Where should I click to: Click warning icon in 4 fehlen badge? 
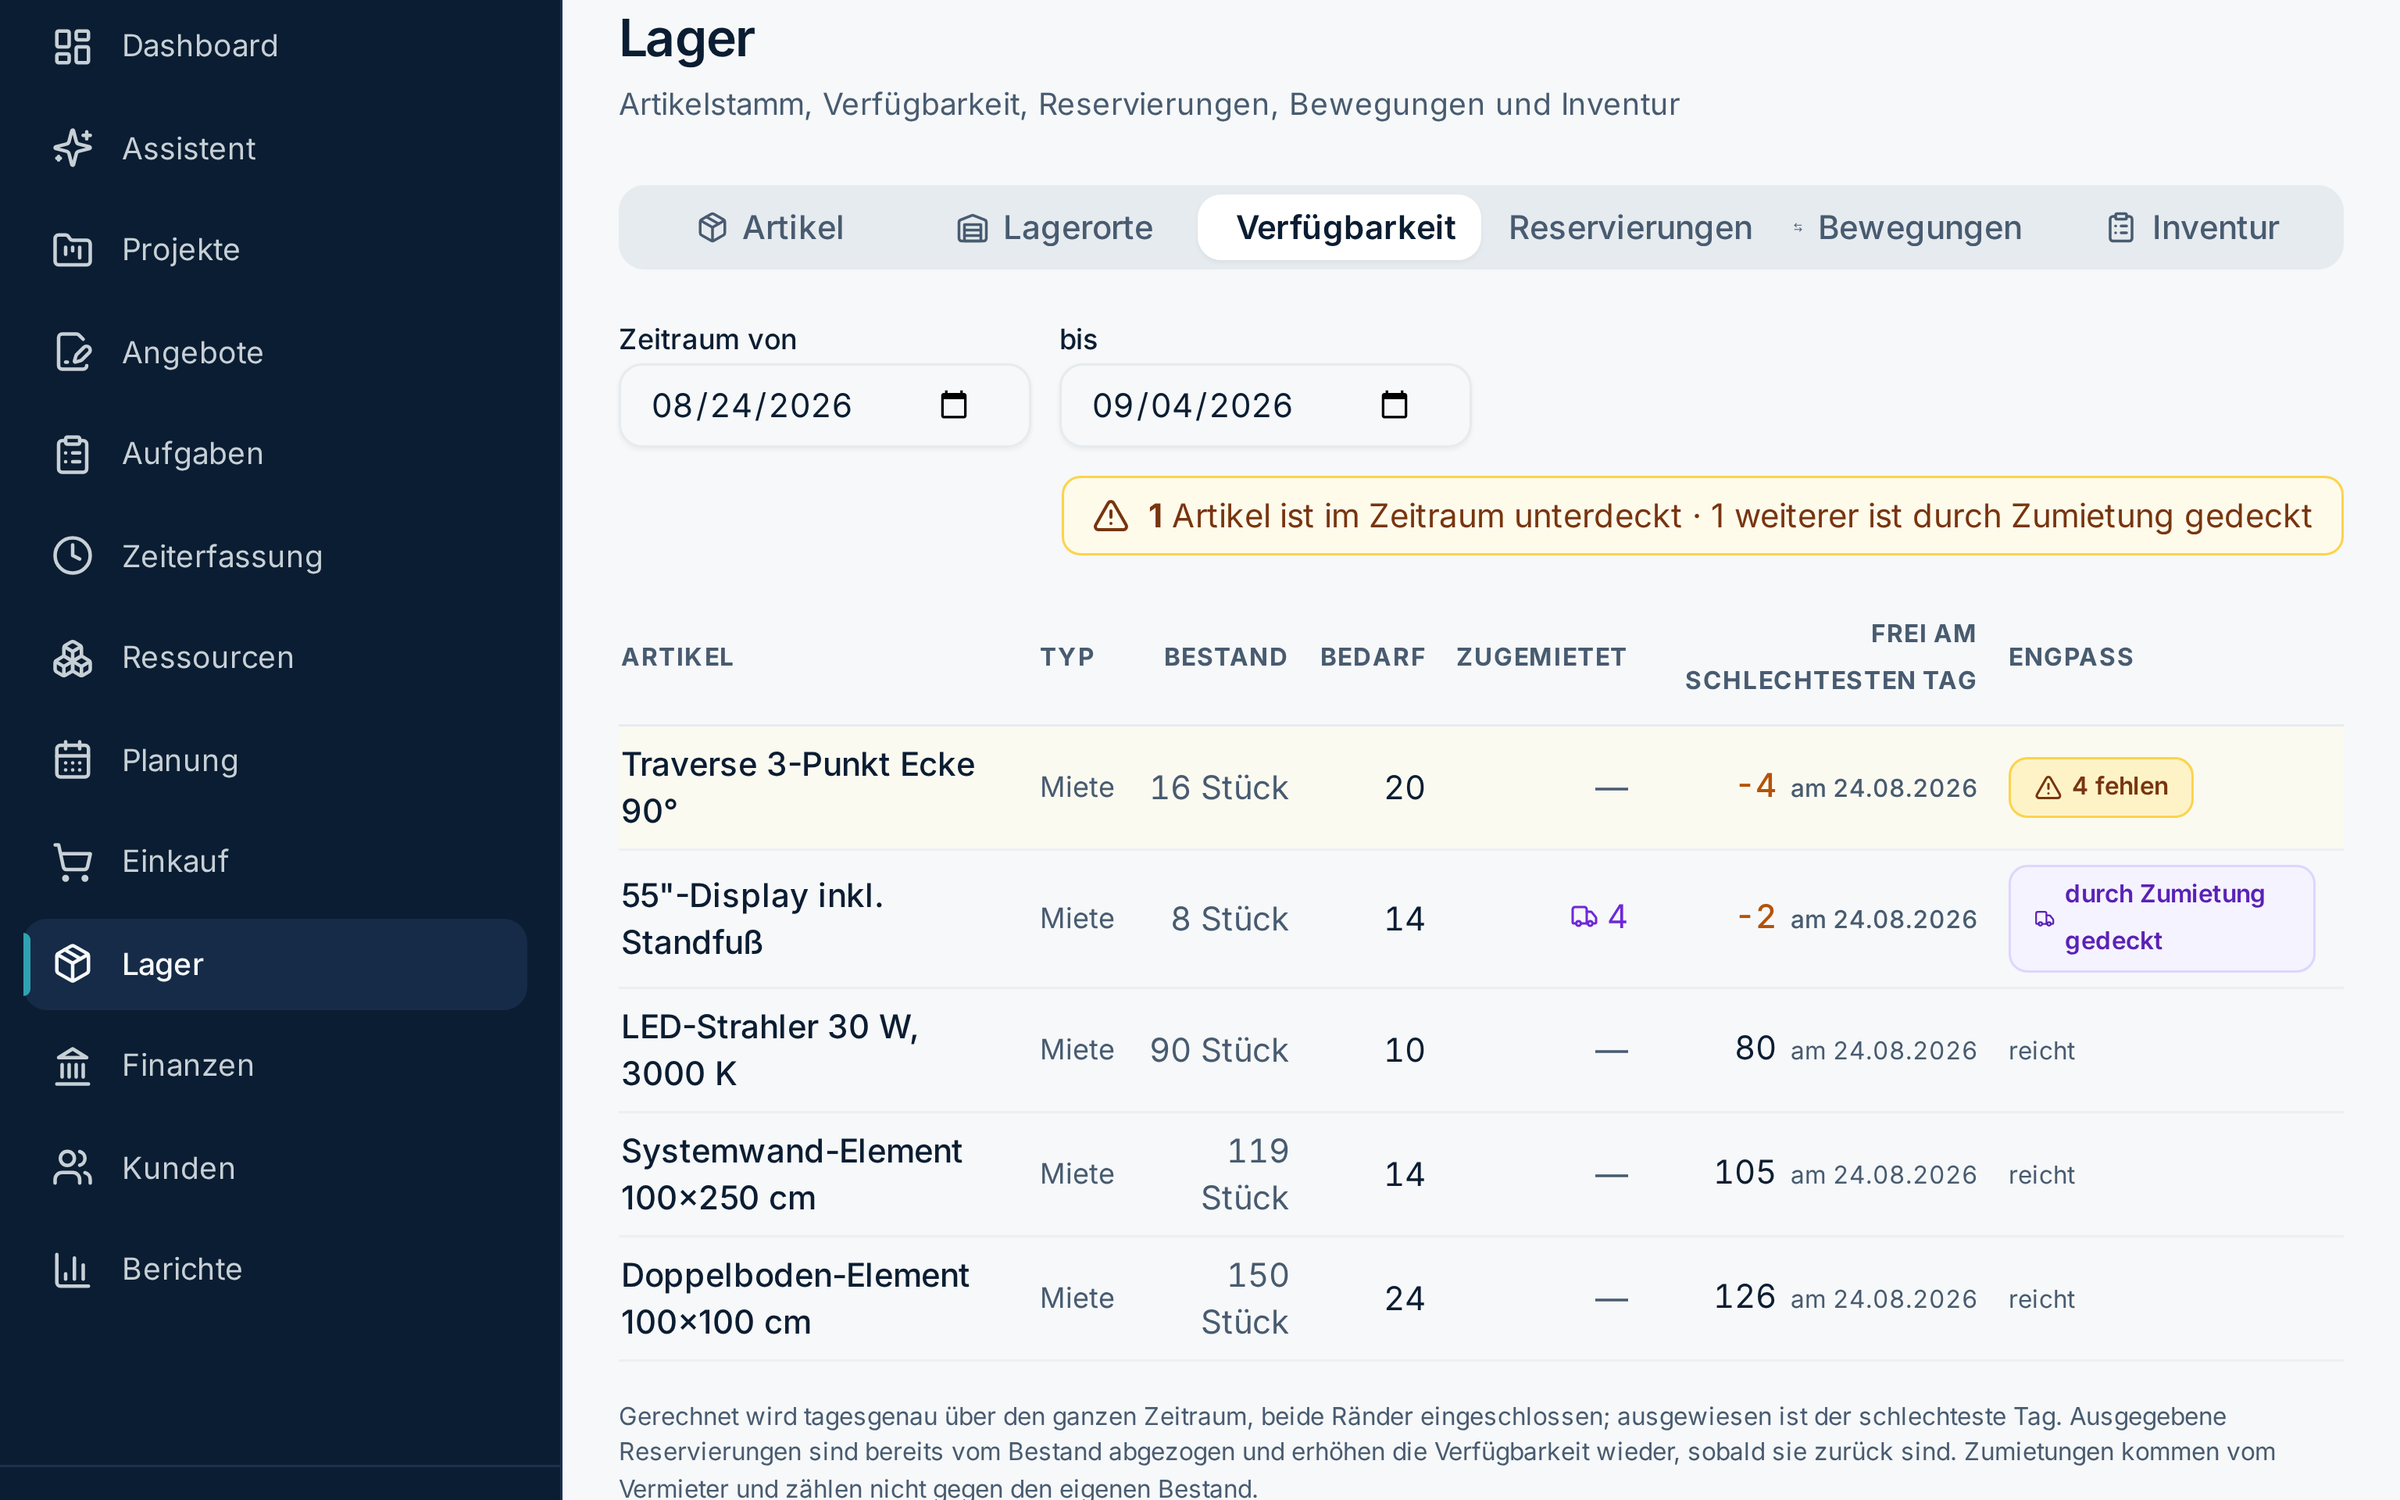click(x=2048, y=788)
